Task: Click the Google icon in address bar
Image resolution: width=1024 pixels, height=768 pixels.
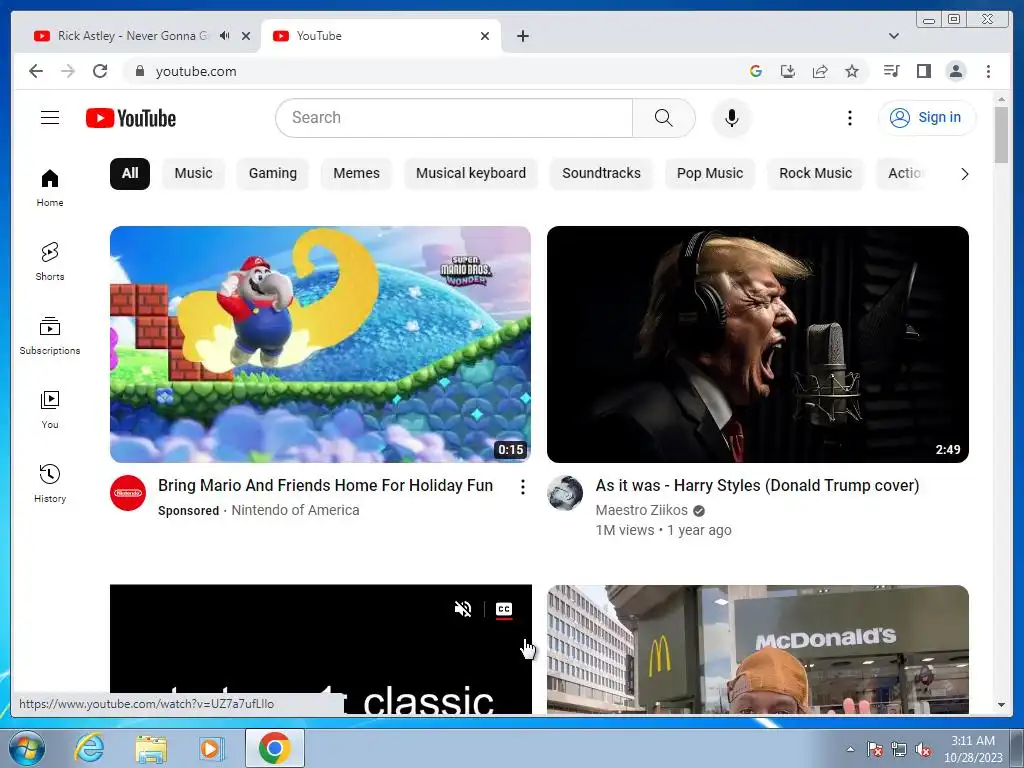Action: (x=756, y=71)
